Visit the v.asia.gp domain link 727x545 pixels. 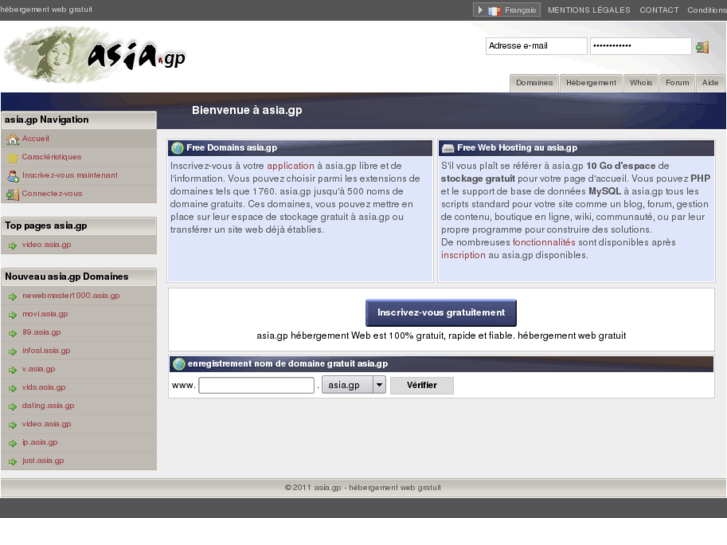pyautogui.click(x=38, y=369)
